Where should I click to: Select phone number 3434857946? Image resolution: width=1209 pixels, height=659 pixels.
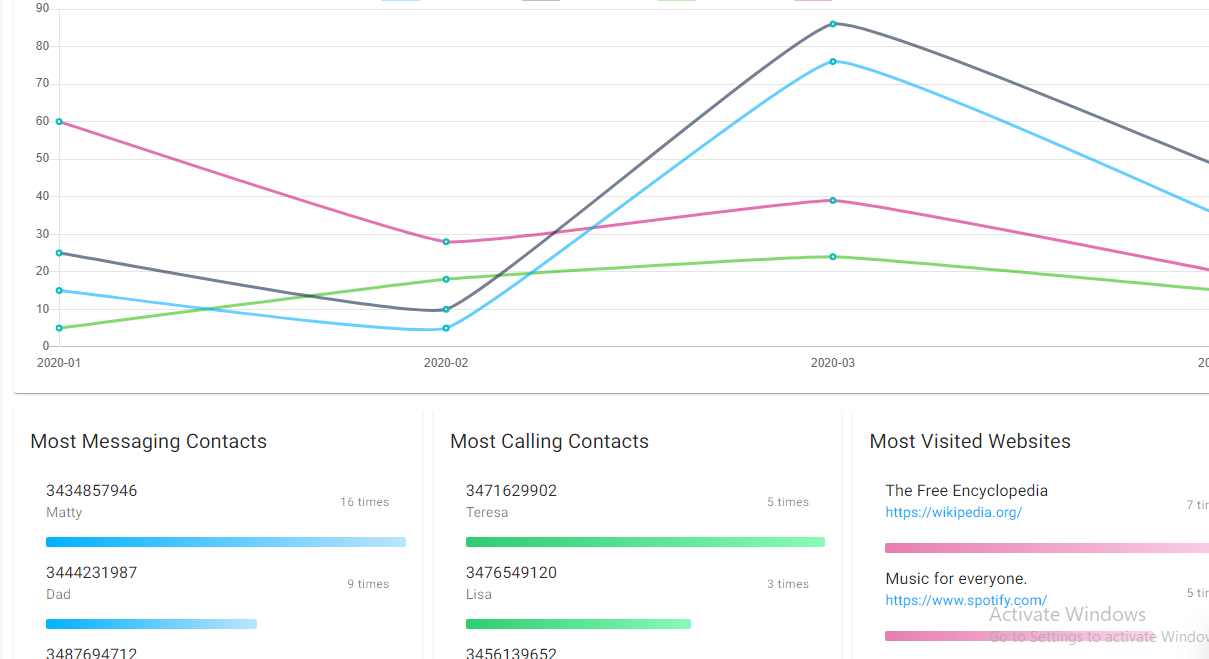92,491
